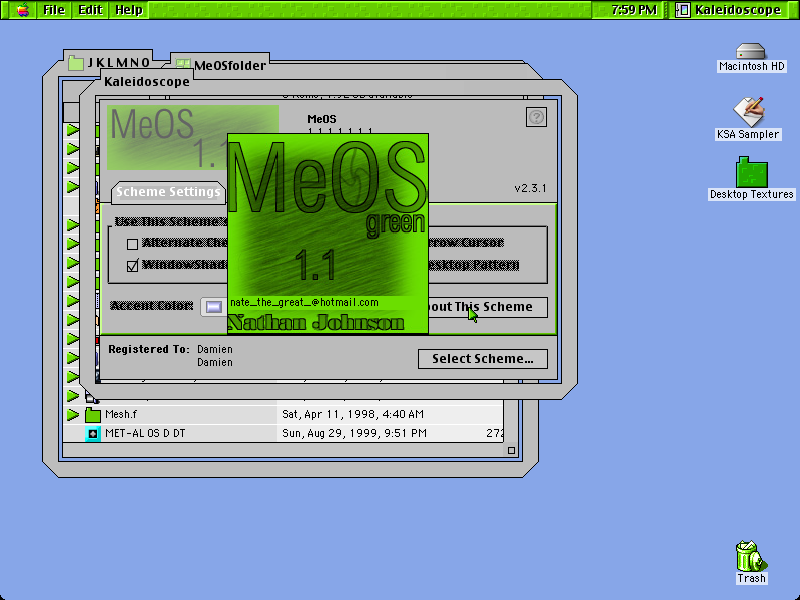Switch to the Scheme Settings tab
The width and height of the screenshot is (800, 600).
[x=168, y=192]
